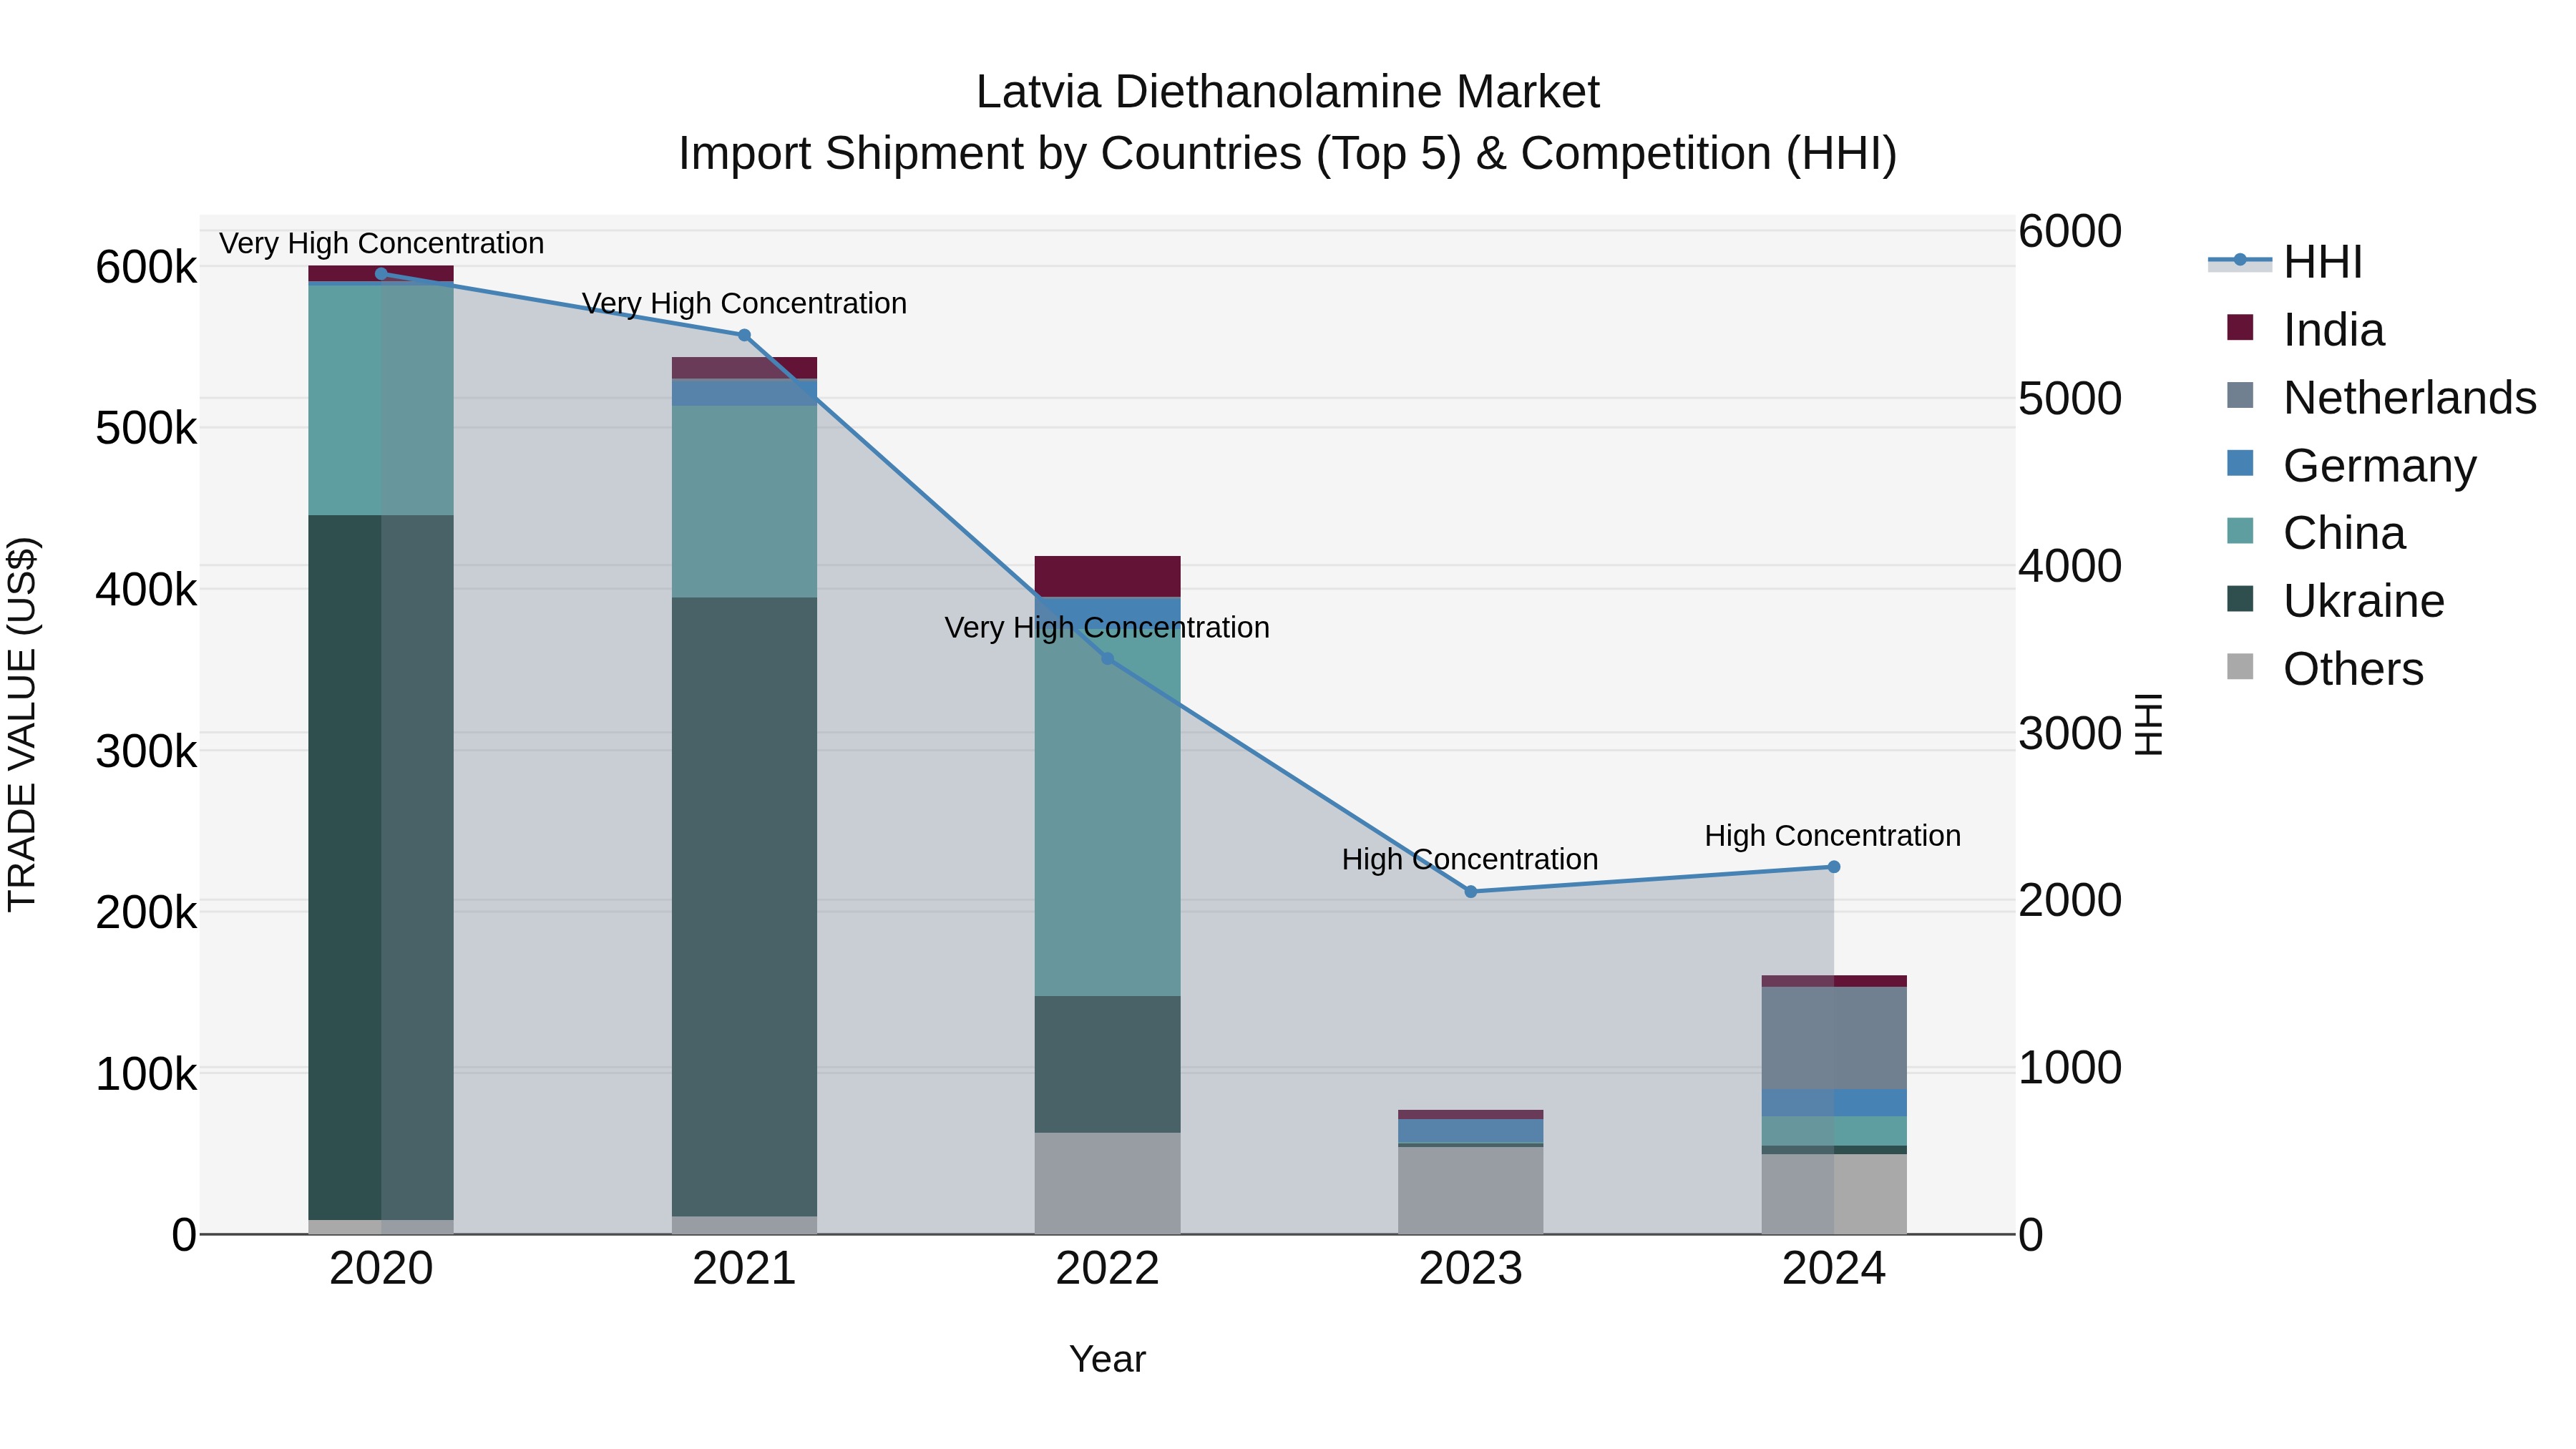Click the 'TRADE VALUE (US$)' axis title
Image resolution: width=2576 pixels, height=1449 pixels.
pos(22,724)
